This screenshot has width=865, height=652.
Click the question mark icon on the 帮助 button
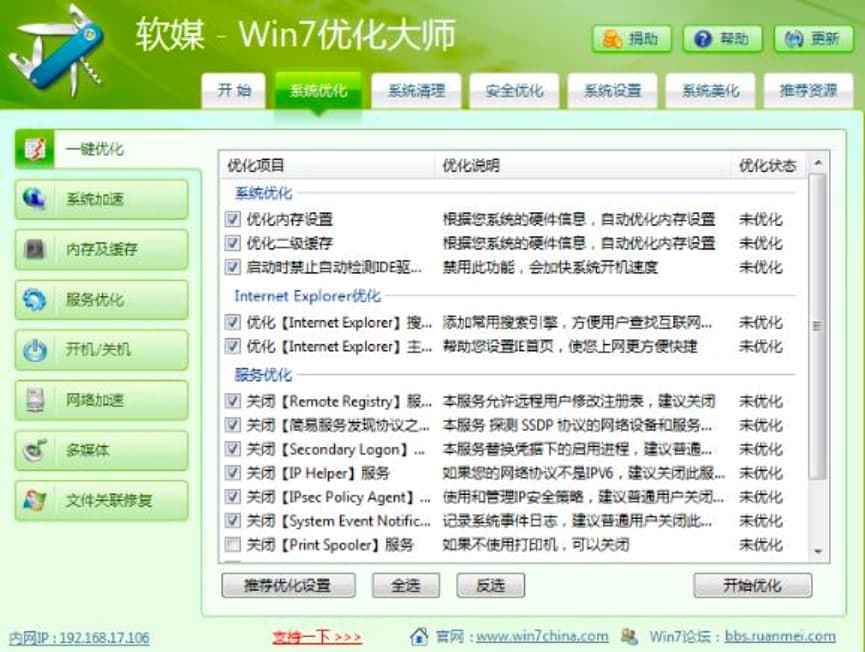tap(702, 39)
